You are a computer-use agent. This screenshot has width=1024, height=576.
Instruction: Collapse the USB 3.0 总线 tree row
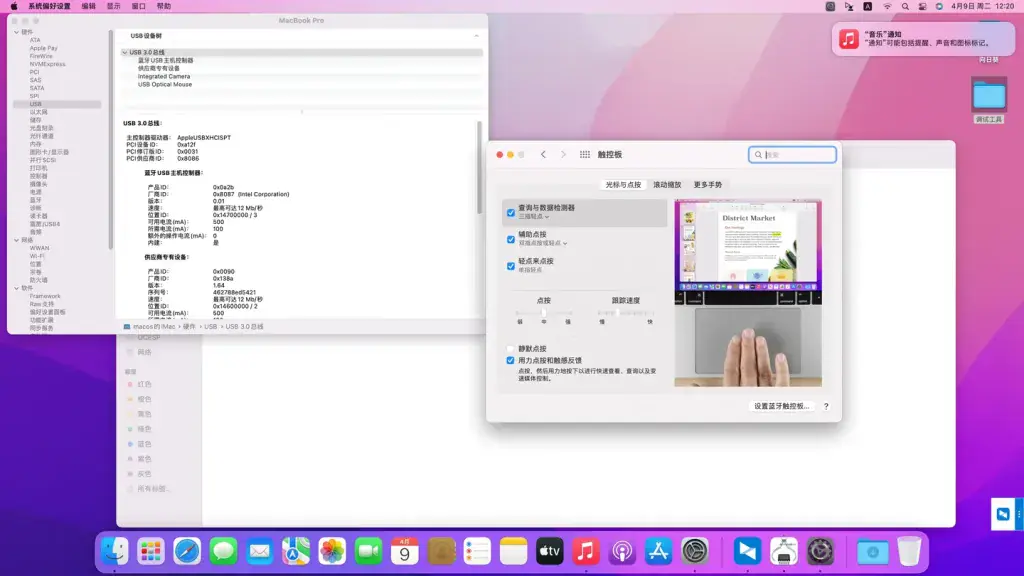[125, 52]
